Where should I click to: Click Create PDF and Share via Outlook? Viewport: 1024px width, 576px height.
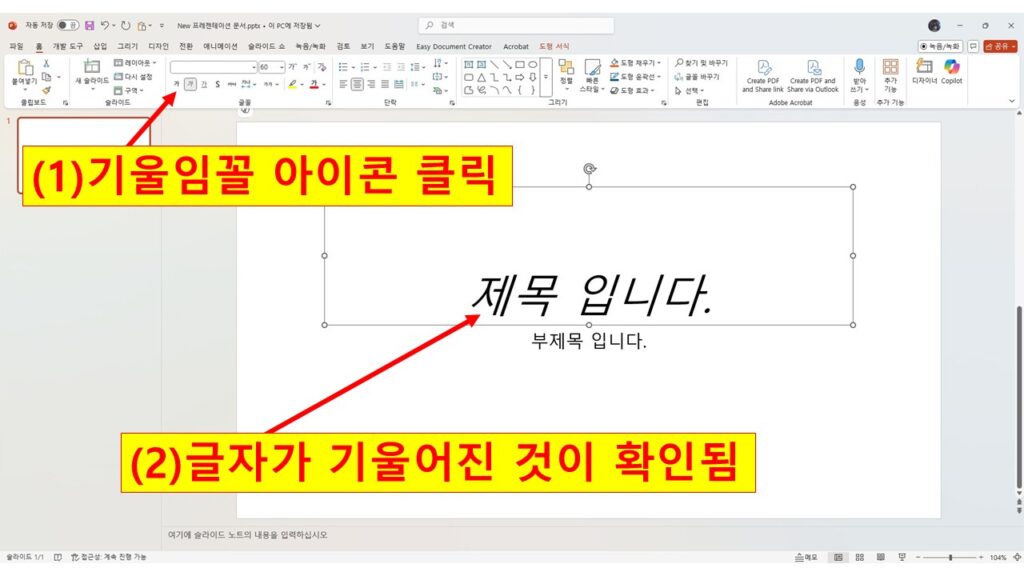point(813,76)
